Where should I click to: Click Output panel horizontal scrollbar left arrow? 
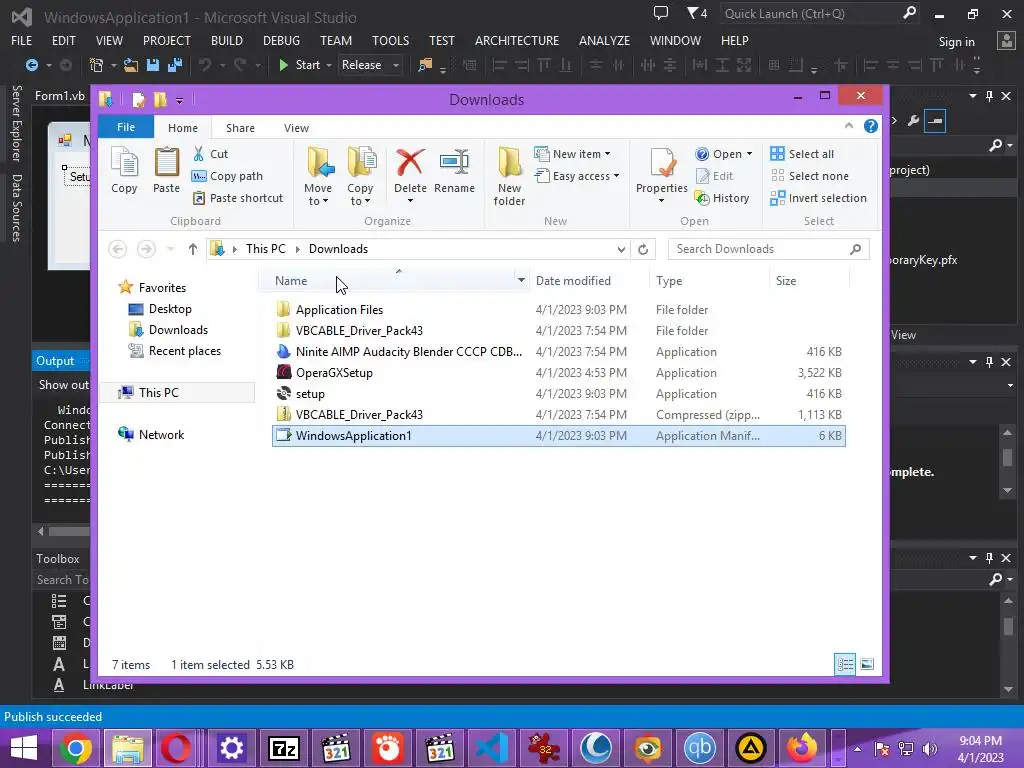coord(41,531)
